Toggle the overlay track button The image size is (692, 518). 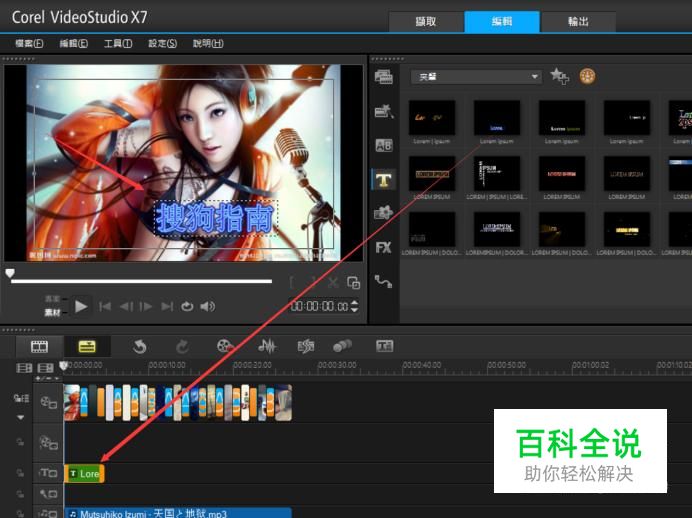pyautogui.click(x=49, y=443)
